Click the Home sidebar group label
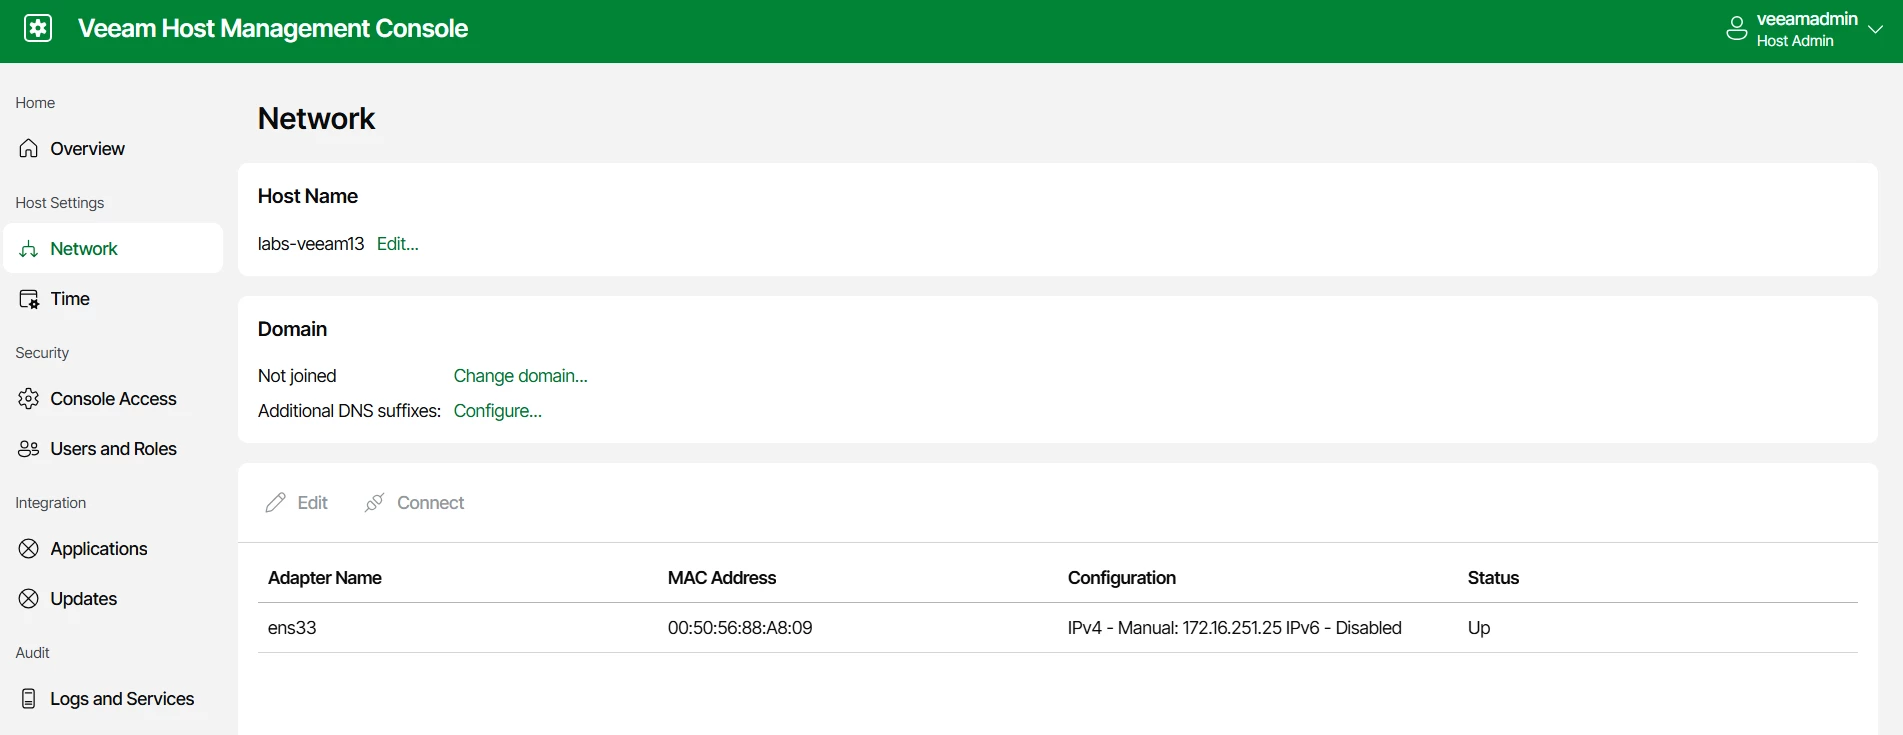This screenshot has height=735, width=1903. [x=35, y=103]
